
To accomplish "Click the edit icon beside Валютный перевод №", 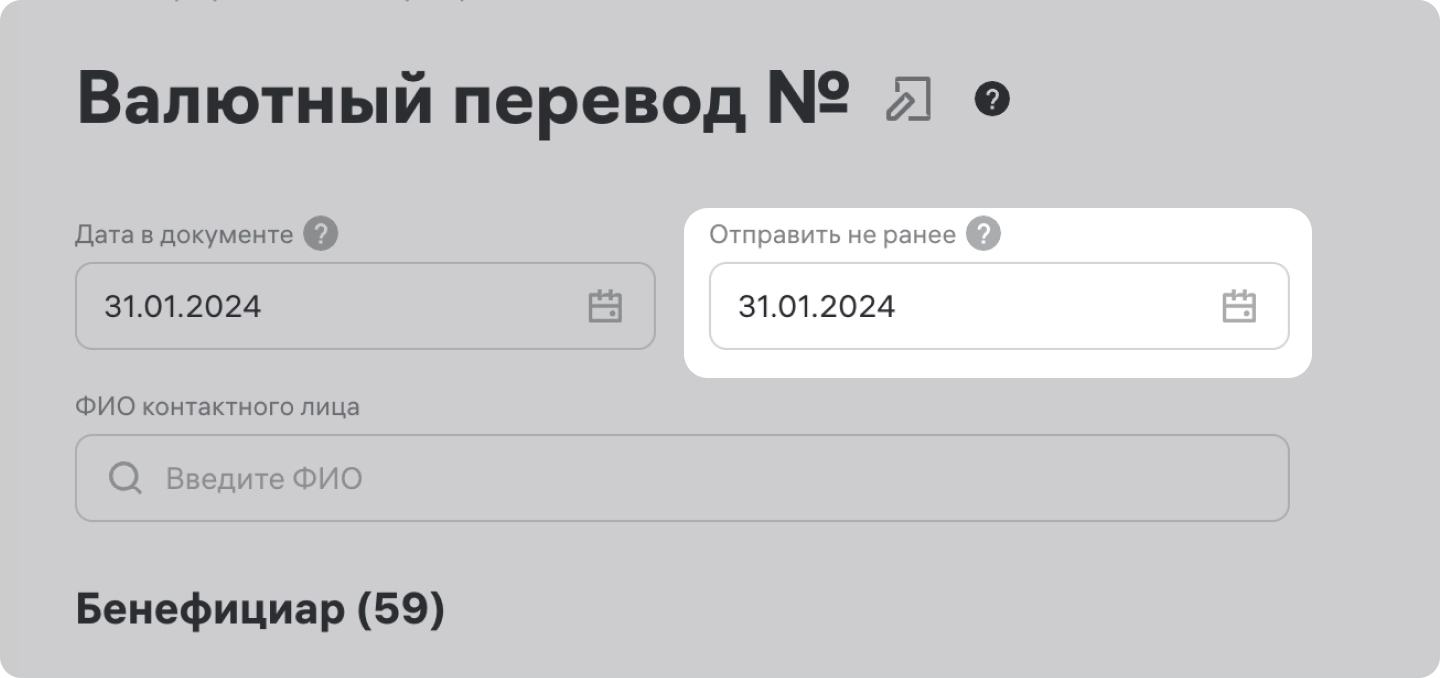I will 908,101.
